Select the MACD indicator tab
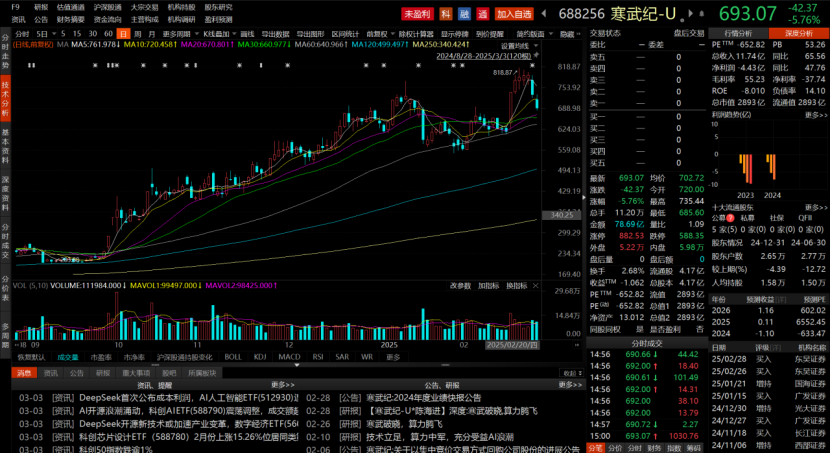Image resolution: width=831 pixels, height=453 pixels. click(288, 356)
